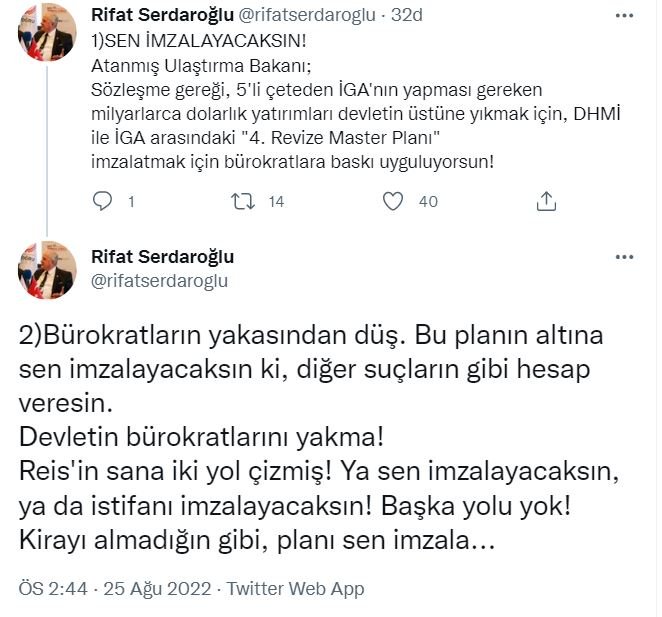Open the tweet starting with 1)SEN İMZALAYACAKSIN!

300,110
